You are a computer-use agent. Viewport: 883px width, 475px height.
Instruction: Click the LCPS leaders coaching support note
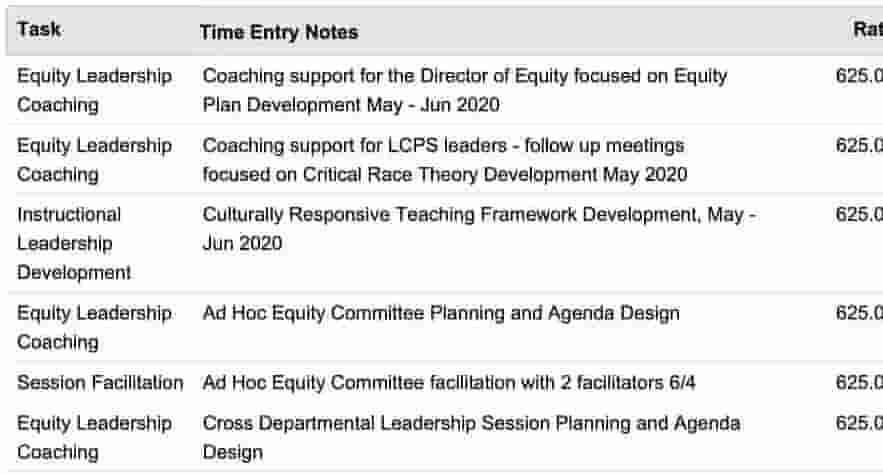coord(445,160)
